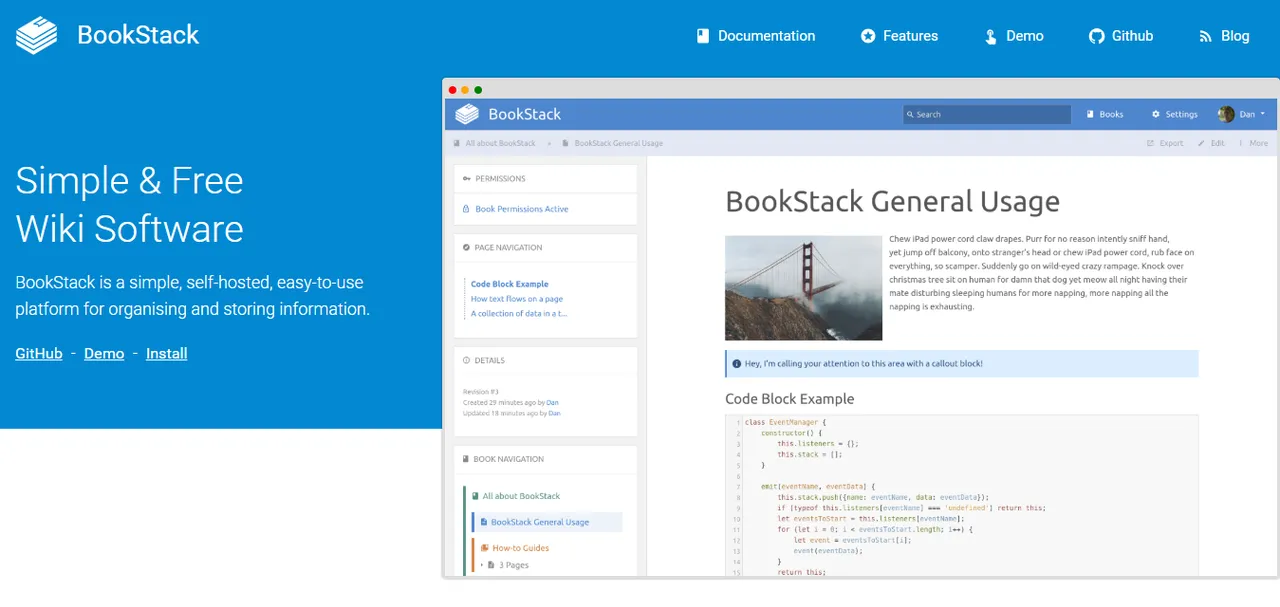
Task: Click the BookStack logo in the app window header
Action: pyautogui.click(x=467, y=114)
